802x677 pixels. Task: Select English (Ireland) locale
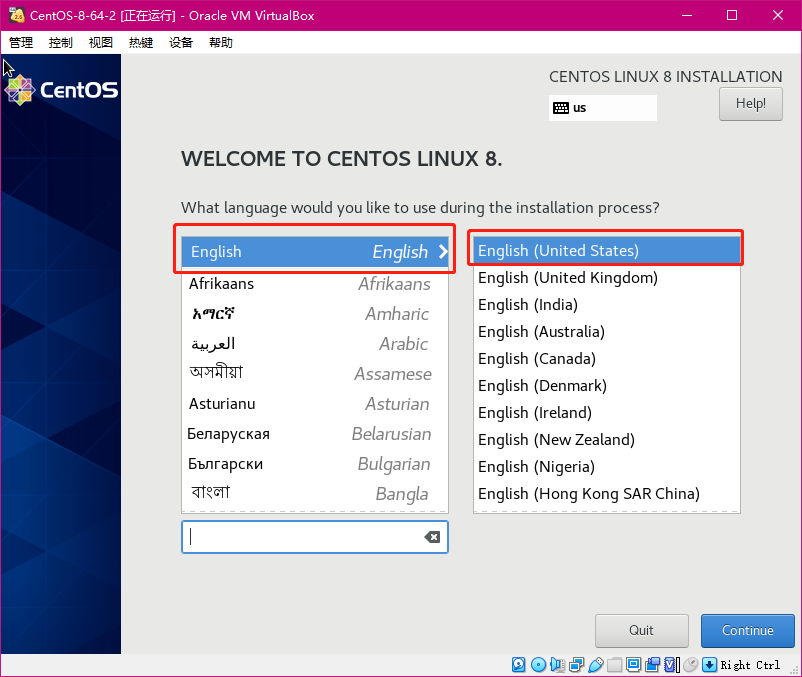click(x=607, y=413)
